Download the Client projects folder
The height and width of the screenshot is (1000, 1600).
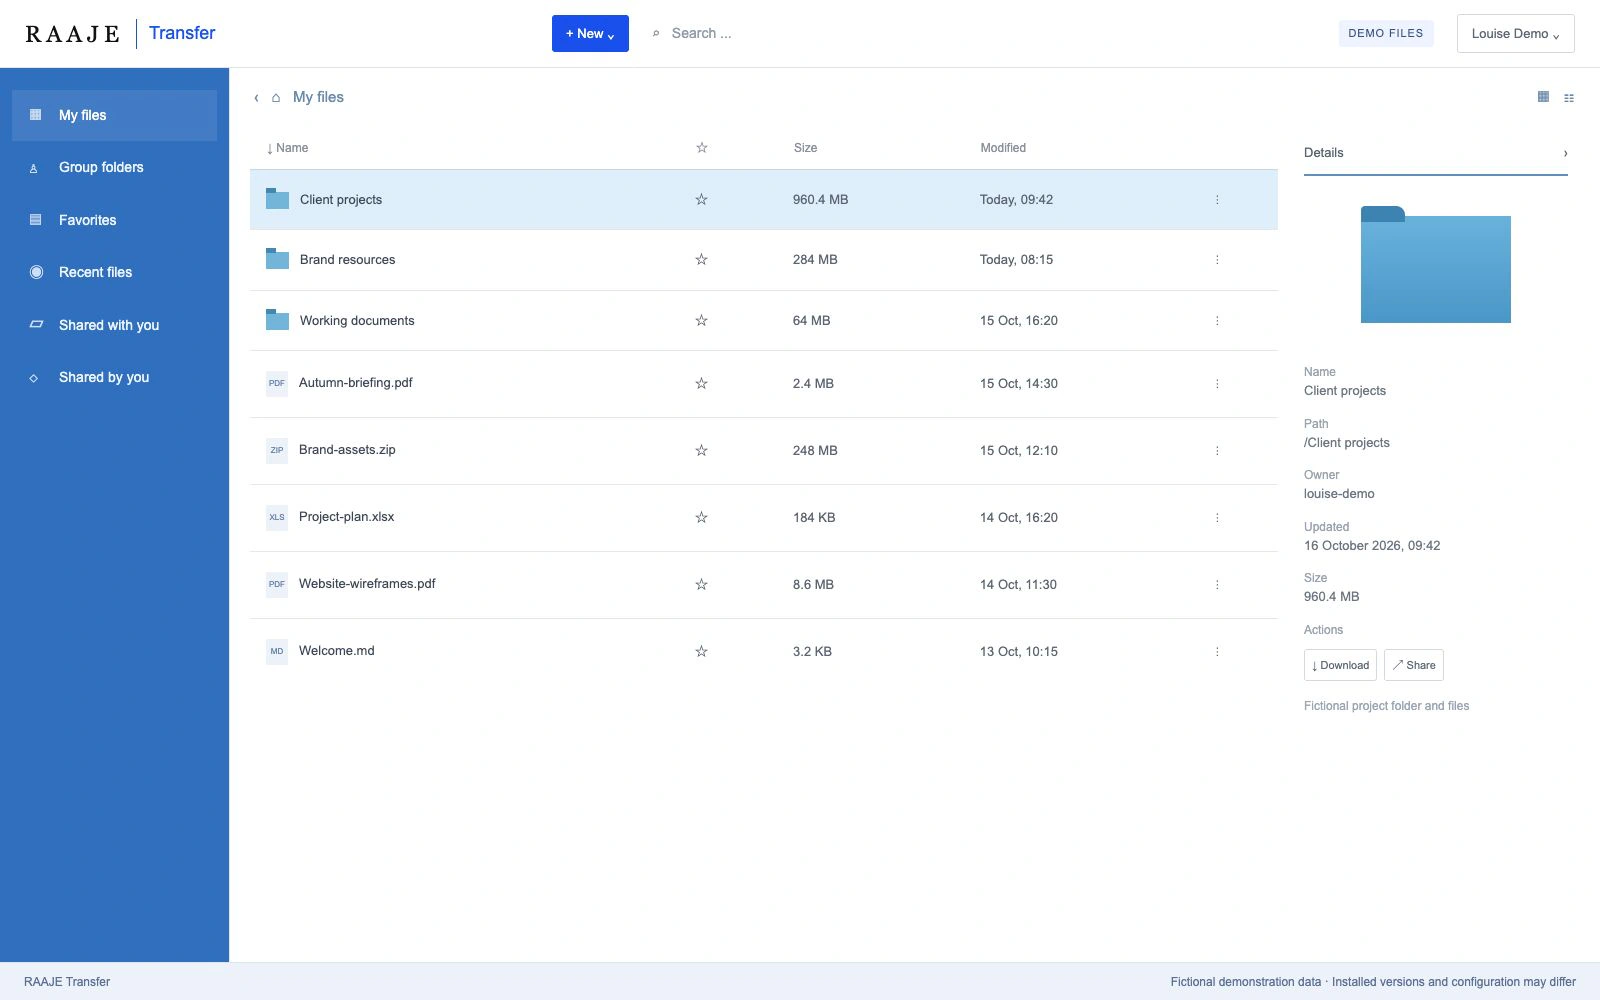point(1340,665)
